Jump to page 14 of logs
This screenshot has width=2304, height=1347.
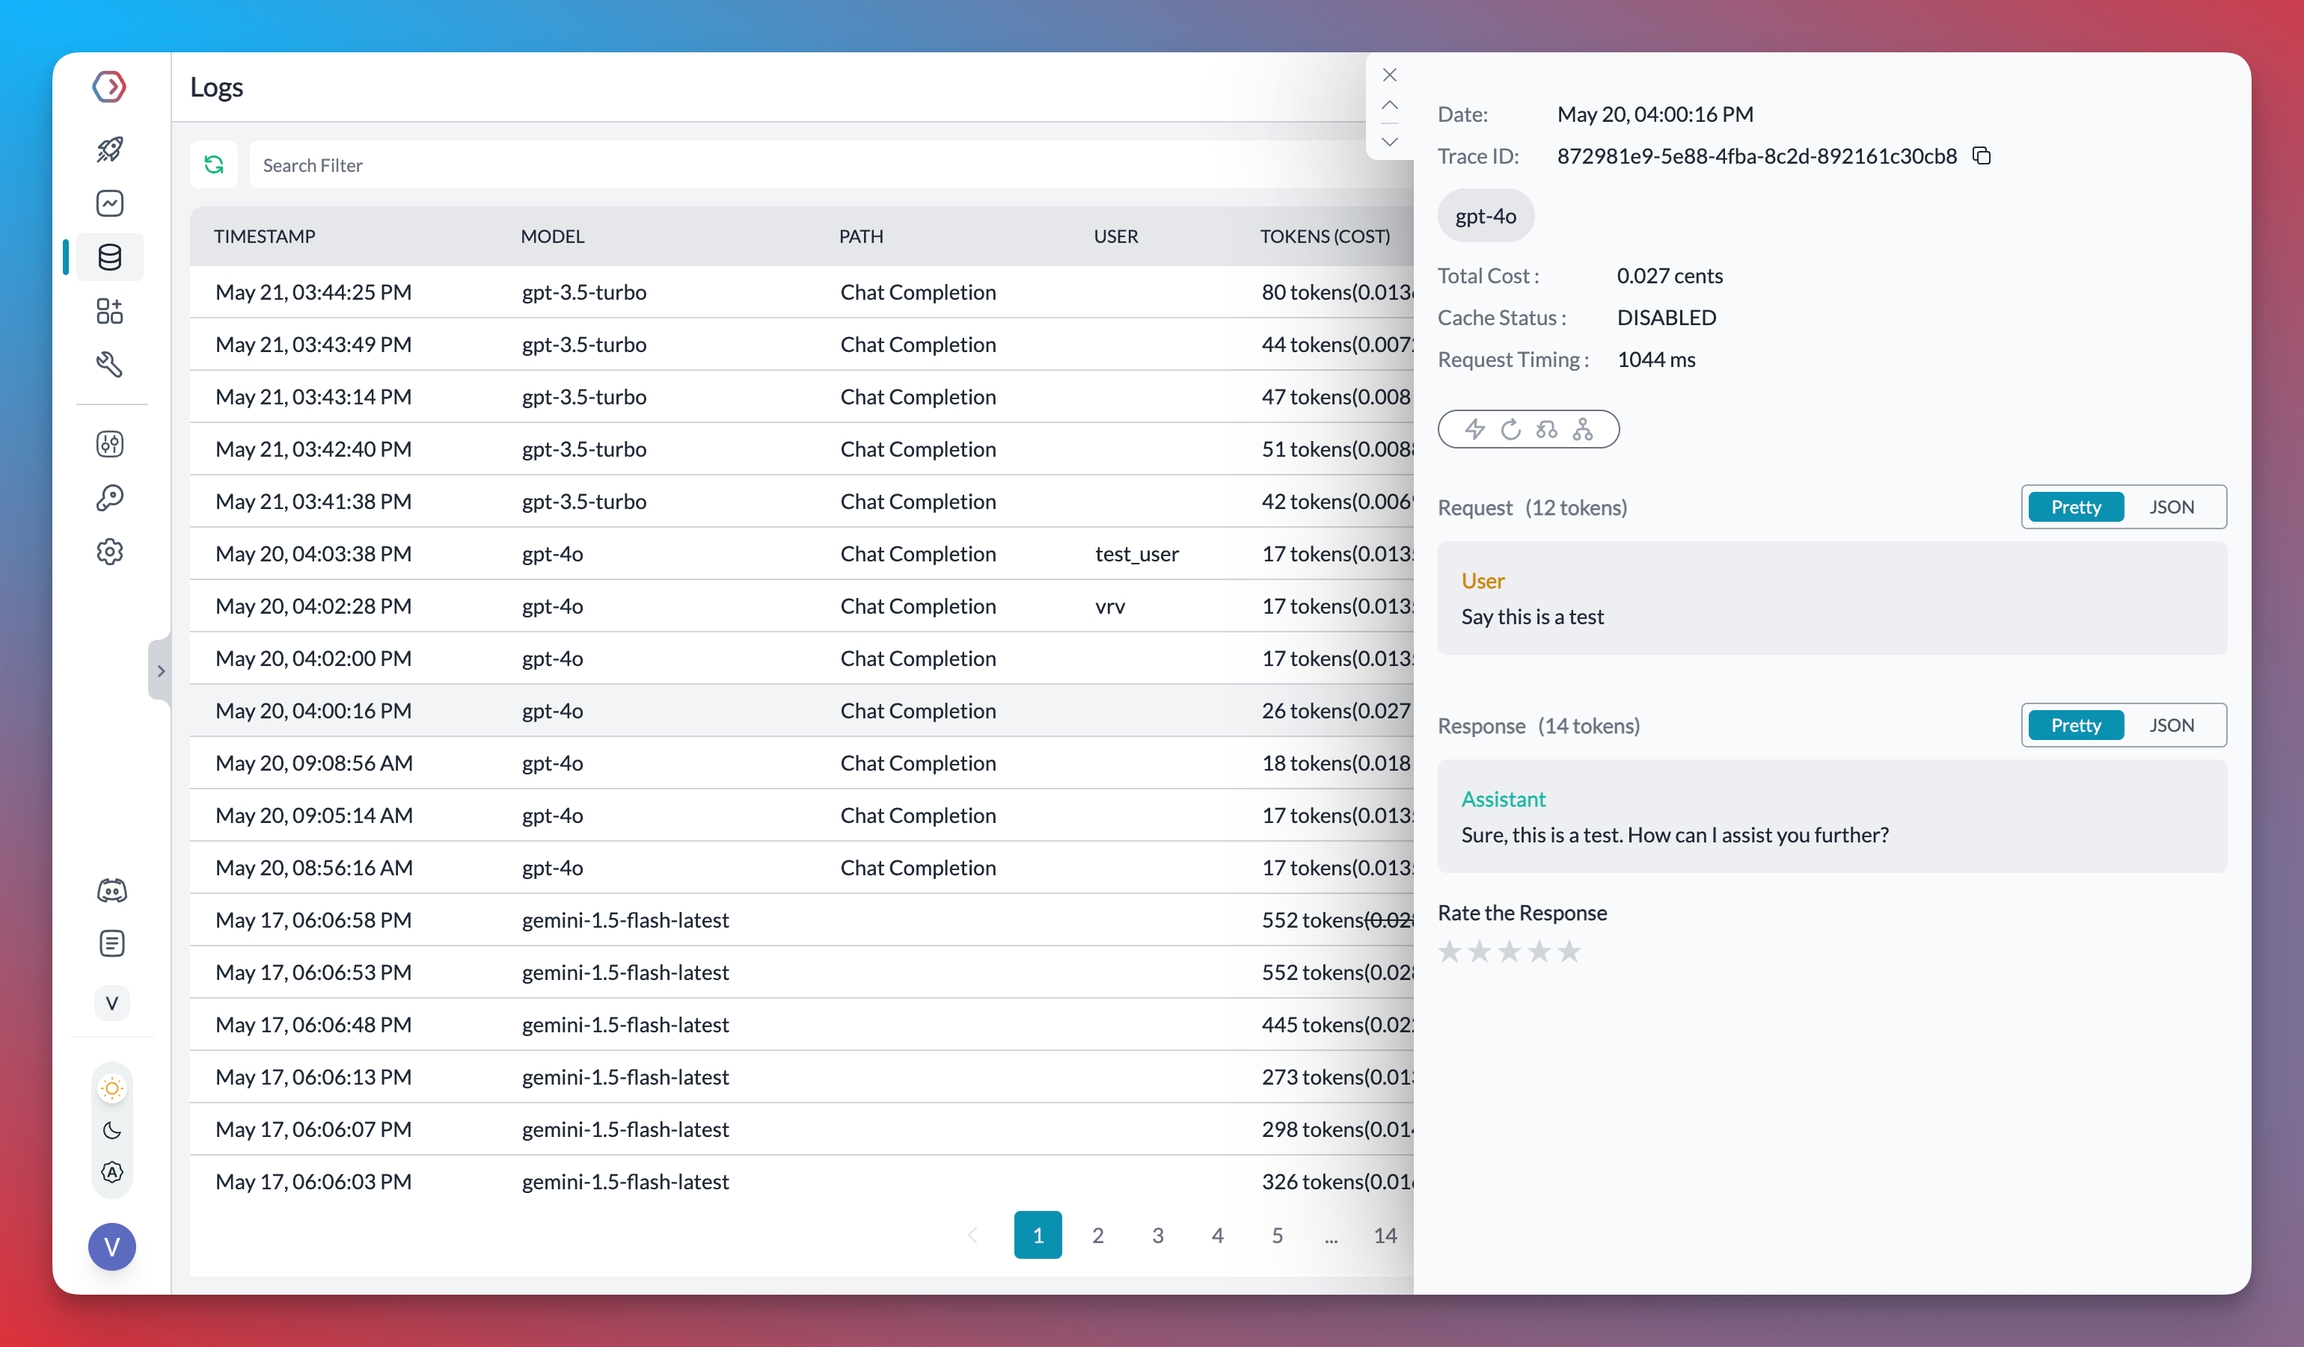coord(1384,1235)
